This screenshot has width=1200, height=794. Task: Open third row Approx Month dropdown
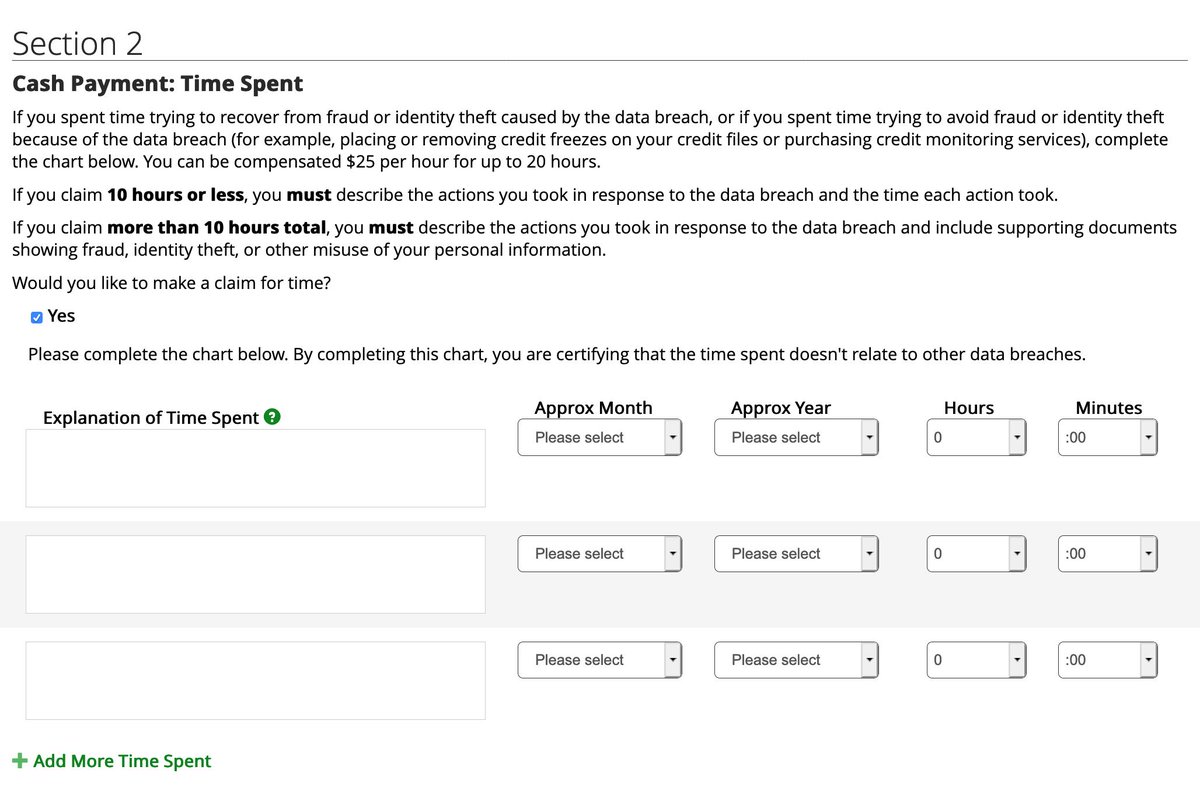point(599,660)
